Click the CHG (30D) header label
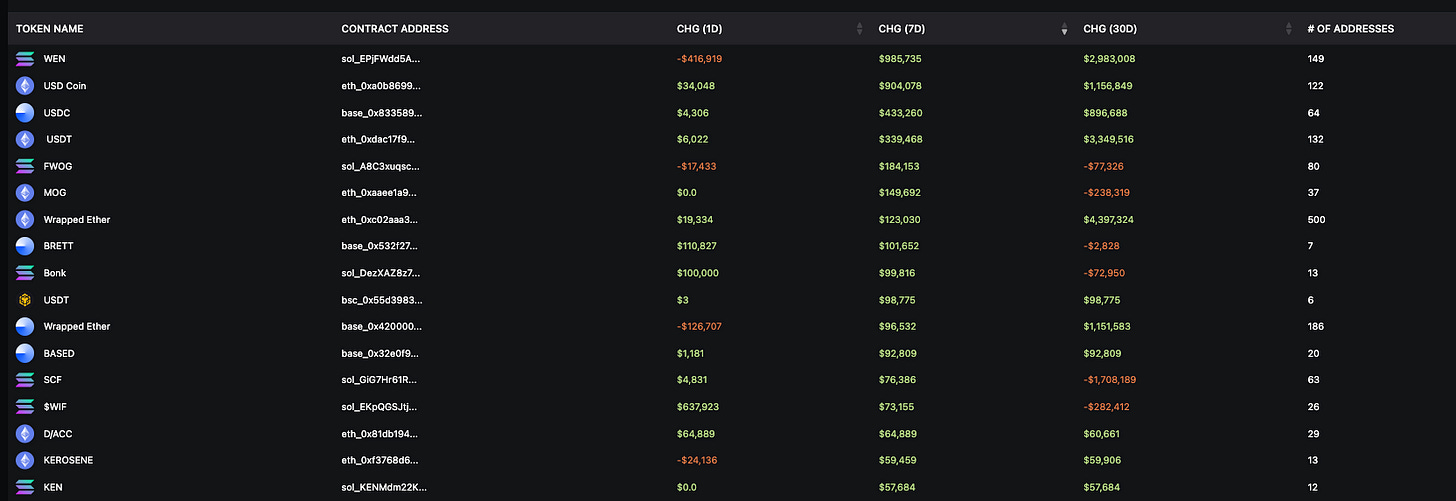 pyautogui.click(x=1110, y=29)
